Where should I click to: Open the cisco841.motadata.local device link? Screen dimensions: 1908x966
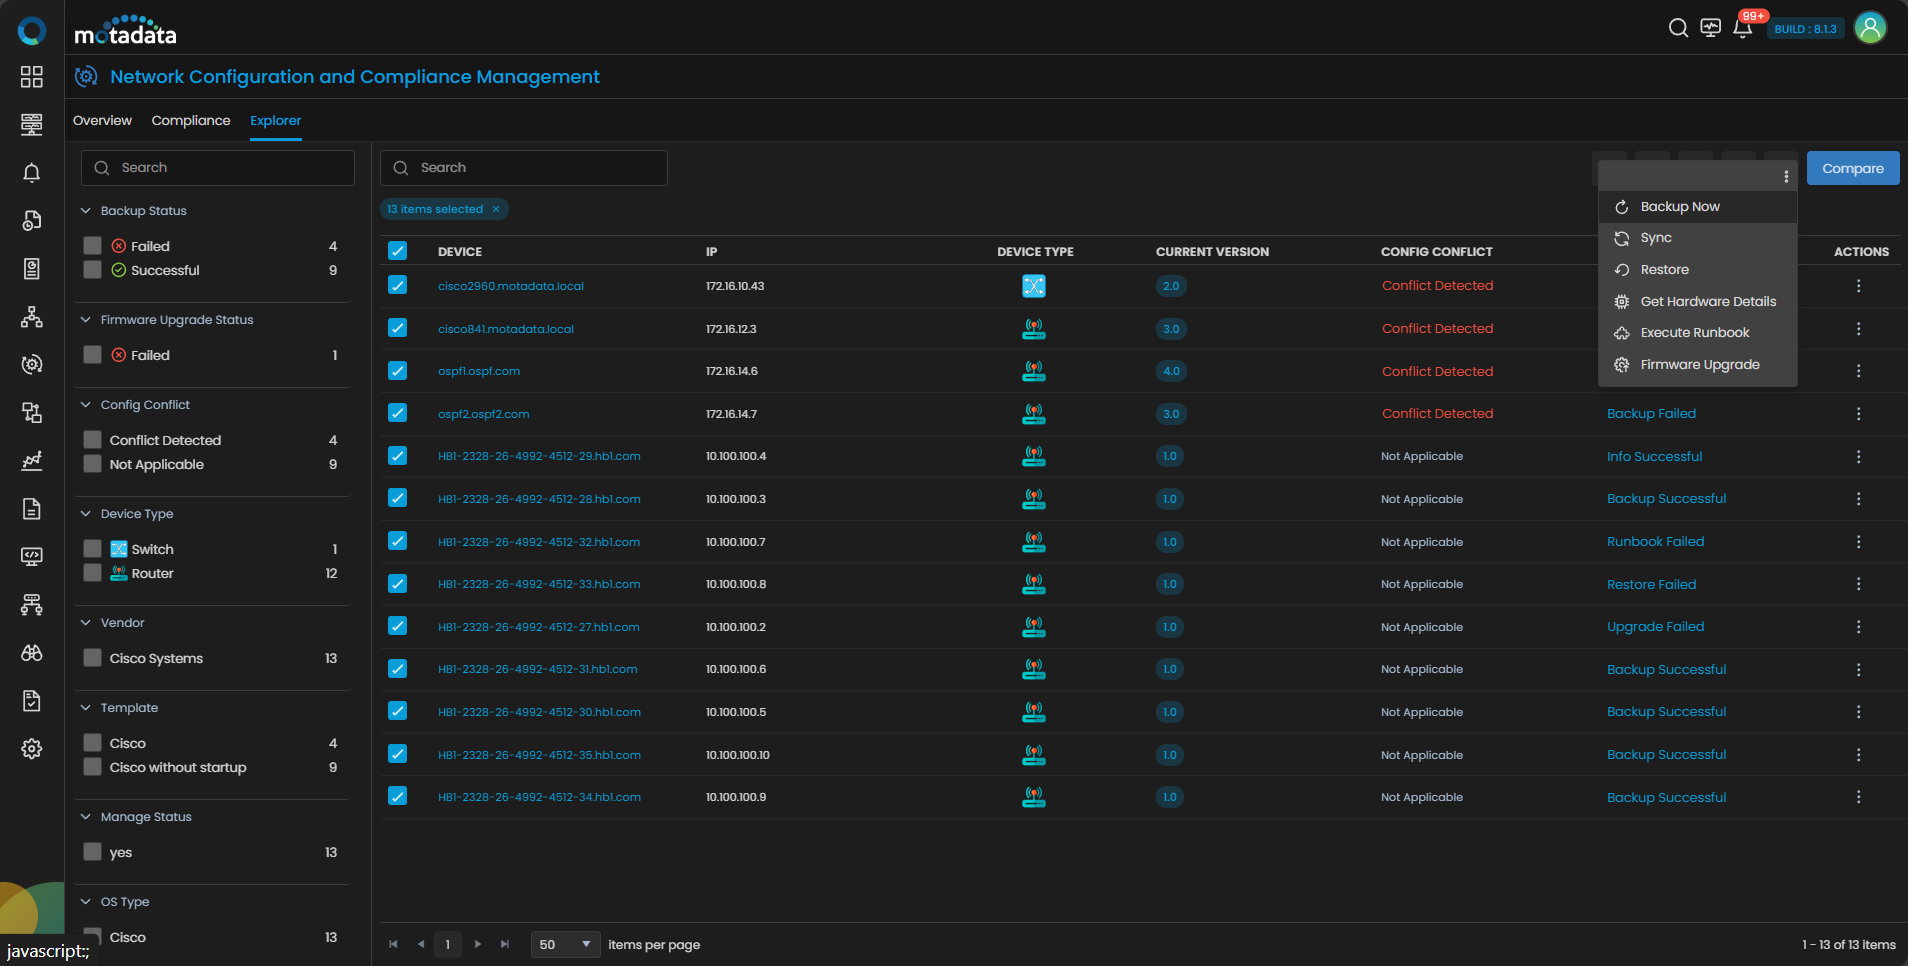(506, 329)
